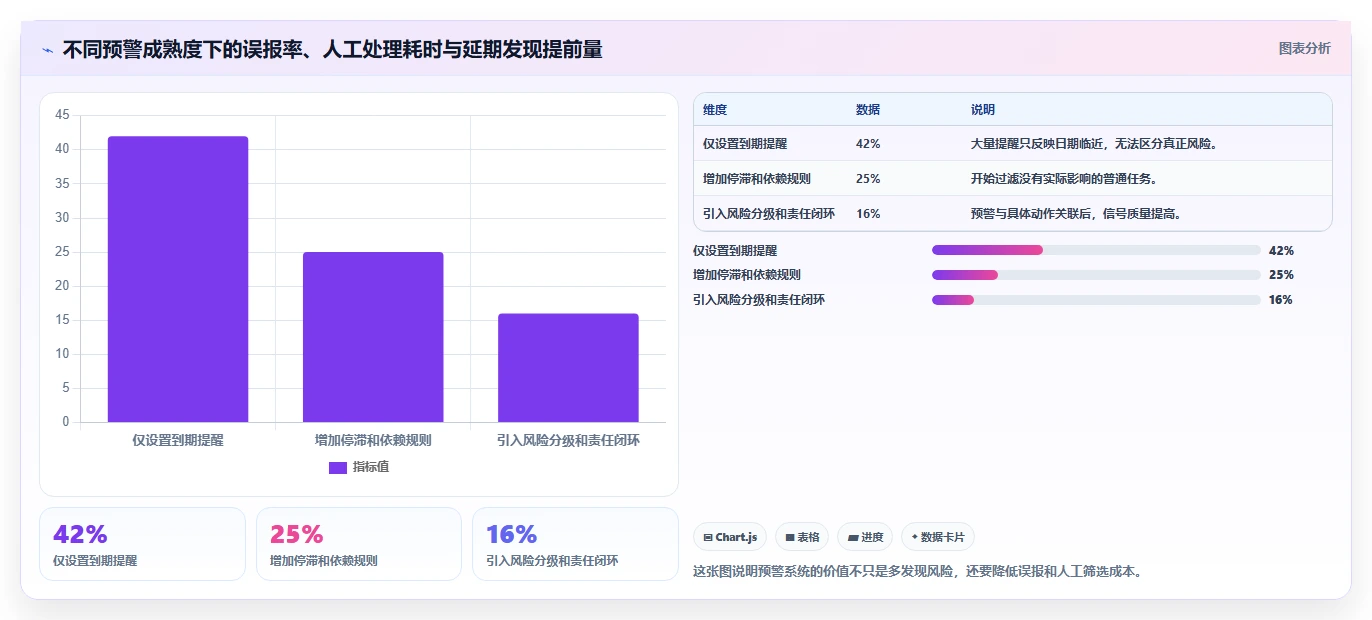Screen dimensions: 1372x620
Task: Click the 增加停滞和依赖规则 label in the progress list
Action: pos(747,275)
